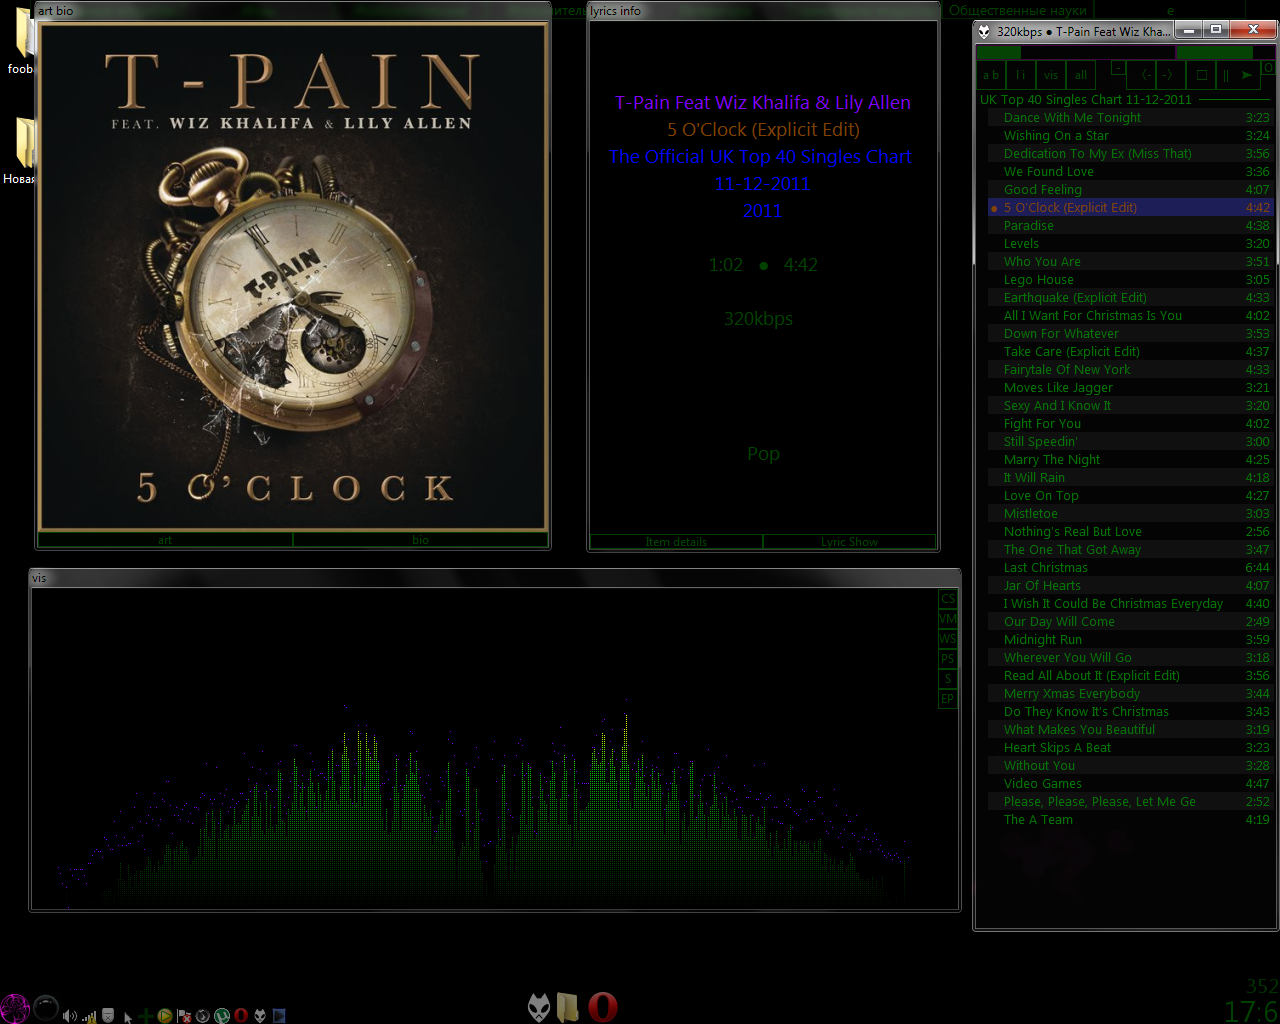Screen dimensions: 1280x1024
Task: Click the seek bar in the player window
Action: 1075,52
